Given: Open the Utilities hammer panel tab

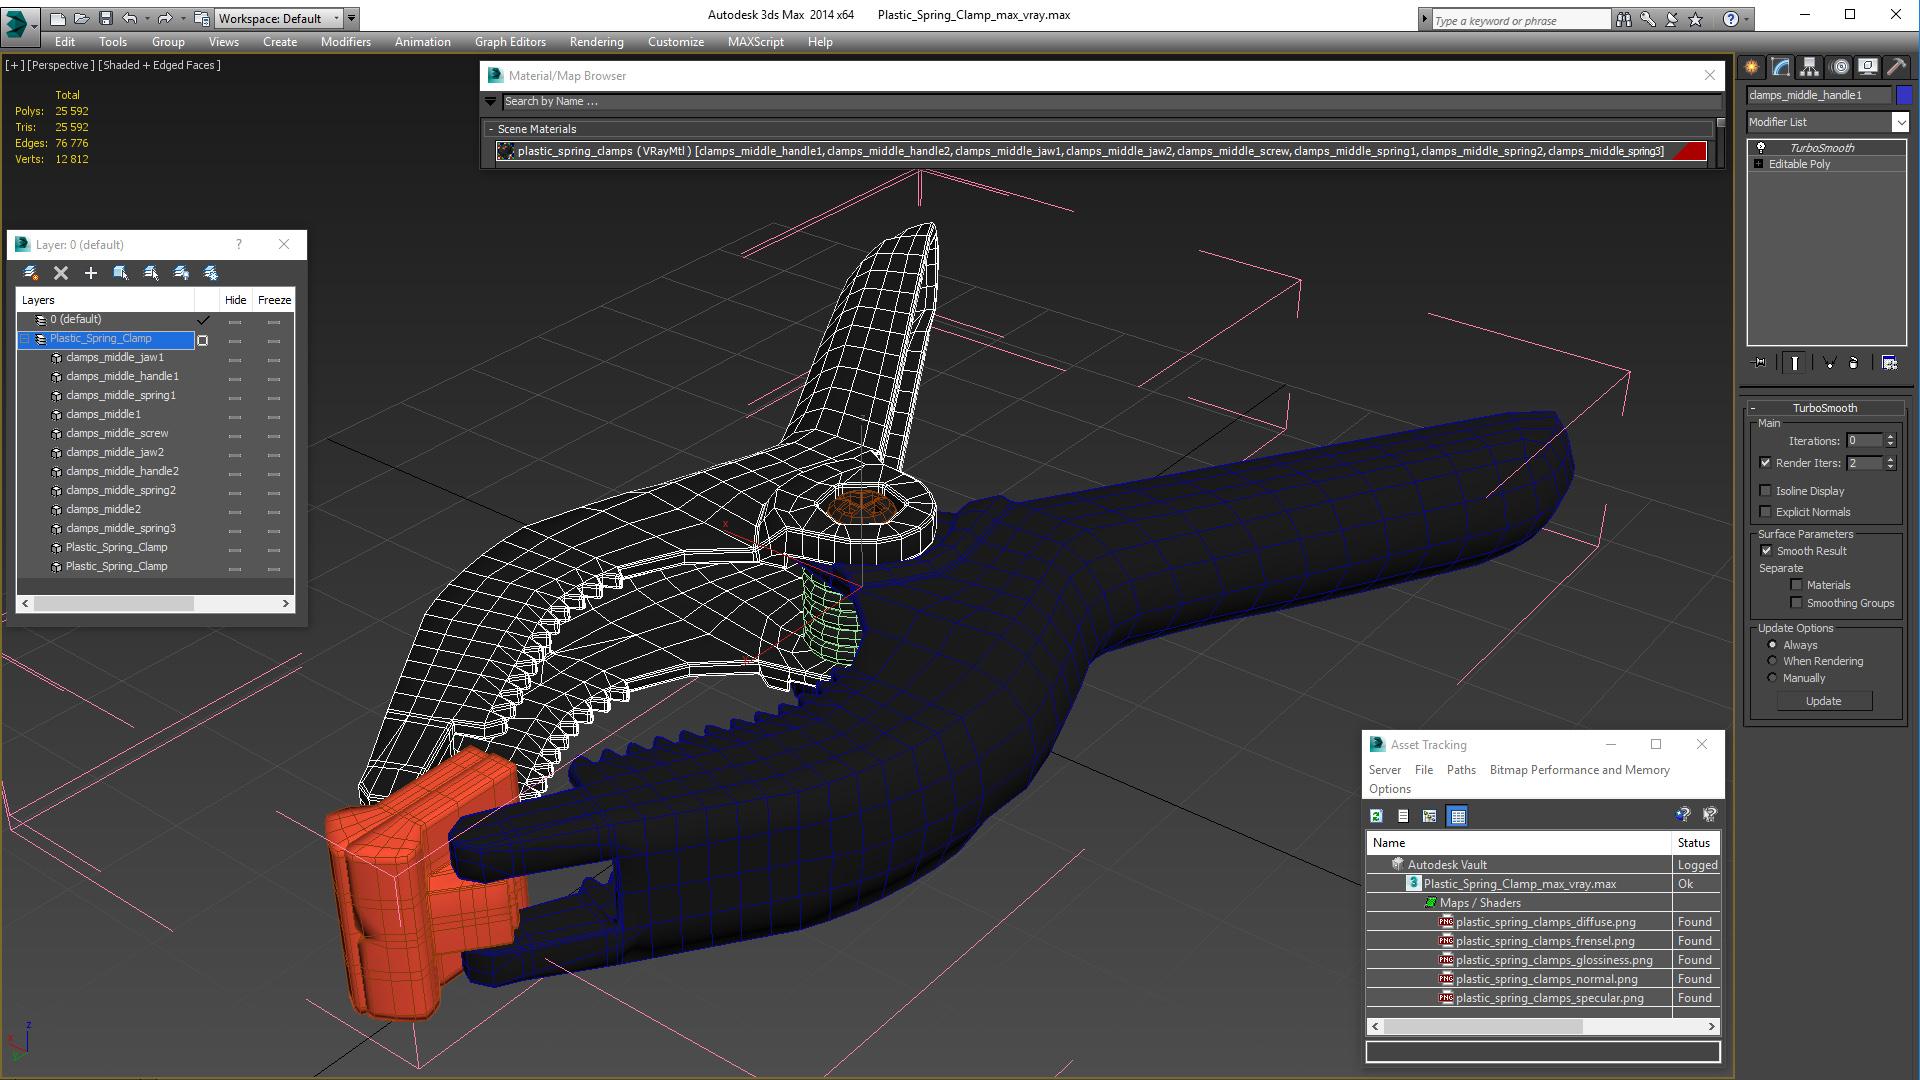Looking at the screenshot, I should 1896,67.
